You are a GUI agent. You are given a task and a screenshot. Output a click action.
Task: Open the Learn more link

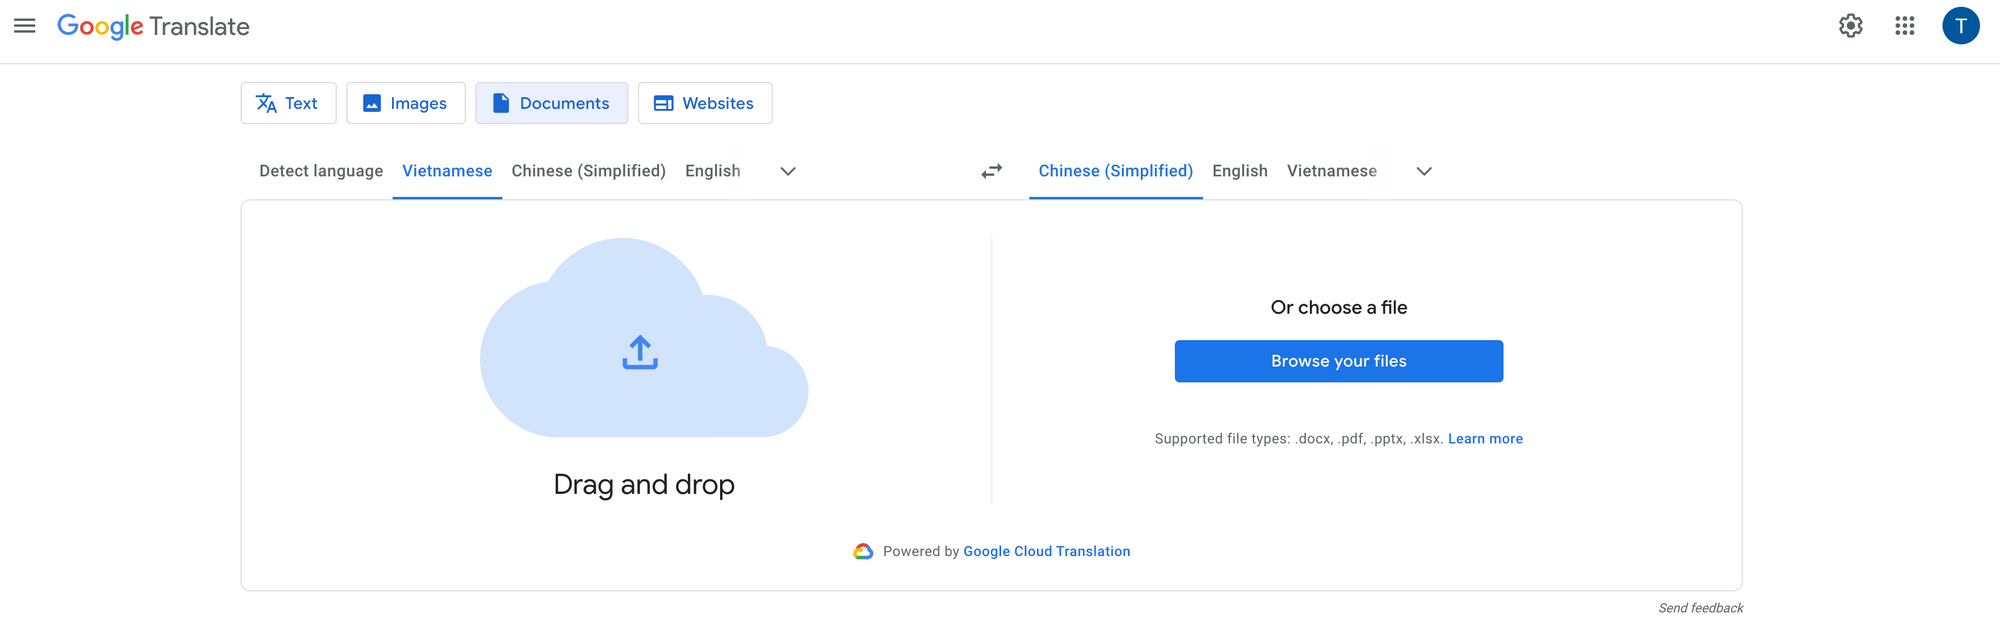(1485, 439)
